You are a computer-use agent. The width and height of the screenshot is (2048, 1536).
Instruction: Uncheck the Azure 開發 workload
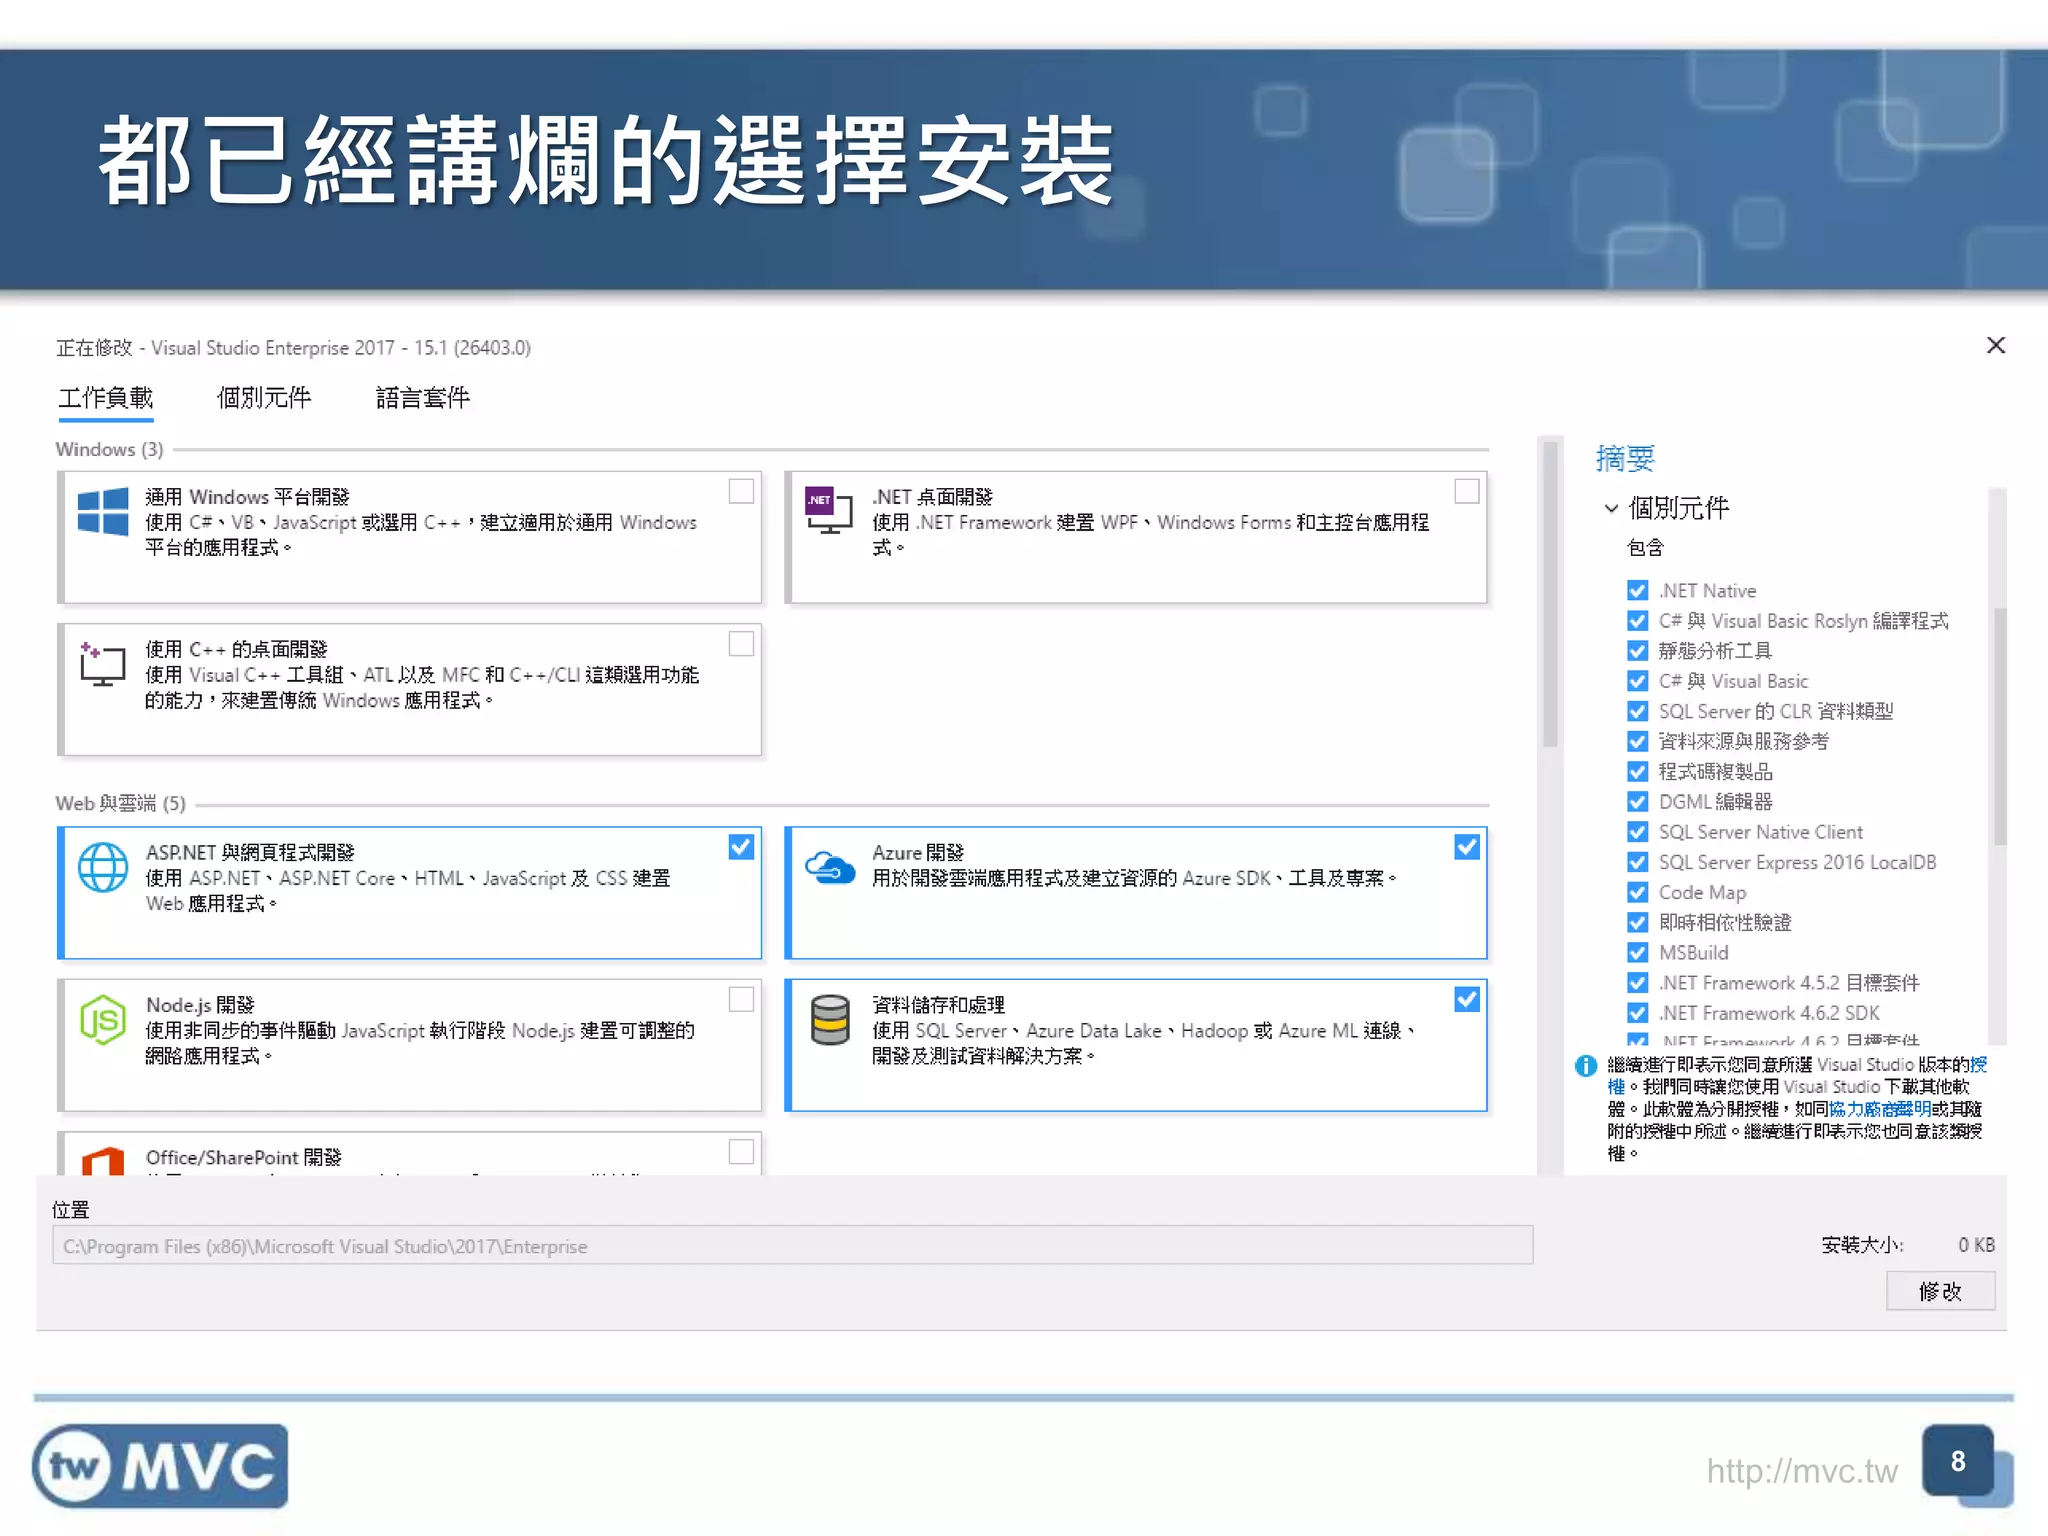(x=1467, y=847)
